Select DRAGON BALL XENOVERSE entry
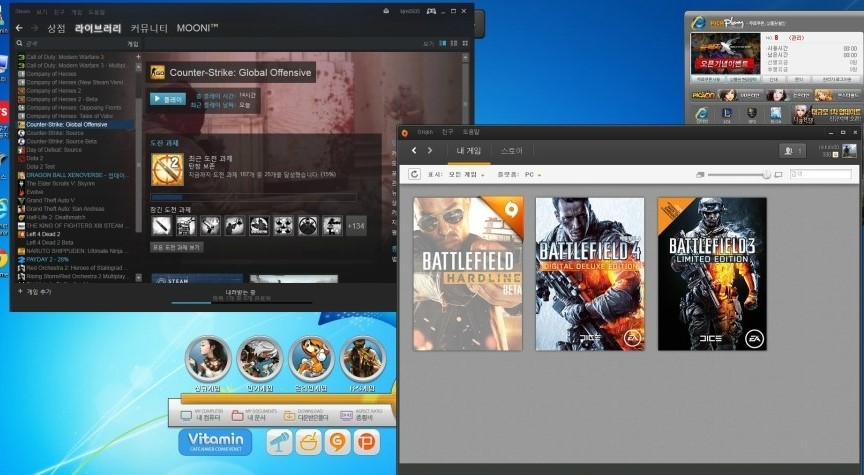This screenshot has width=864, height=475. click(x=77, y=175)
